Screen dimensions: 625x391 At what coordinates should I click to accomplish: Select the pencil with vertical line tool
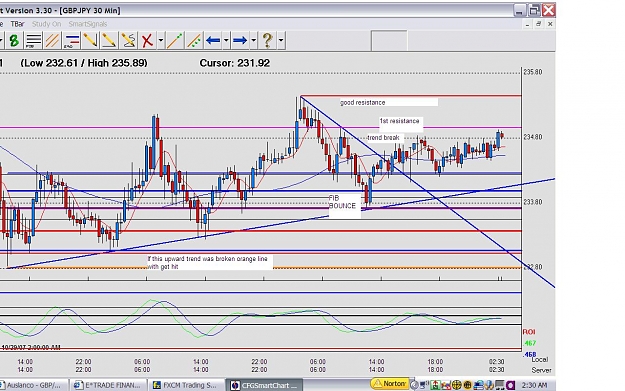90,40
